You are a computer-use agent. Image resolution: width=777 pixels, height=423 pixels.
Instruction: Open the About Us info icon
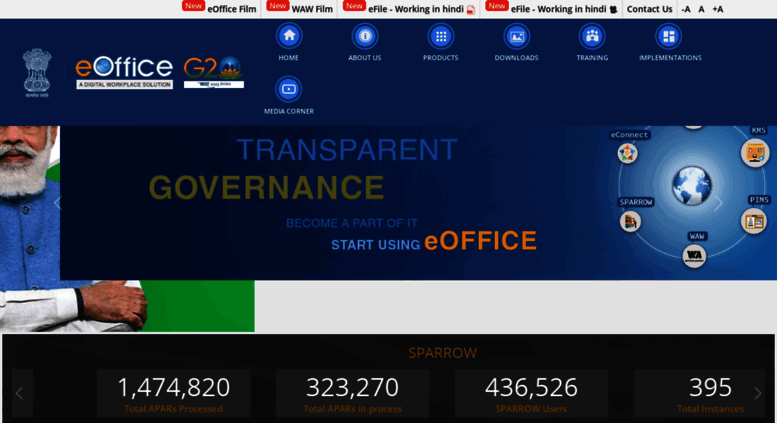click(365, 36)
